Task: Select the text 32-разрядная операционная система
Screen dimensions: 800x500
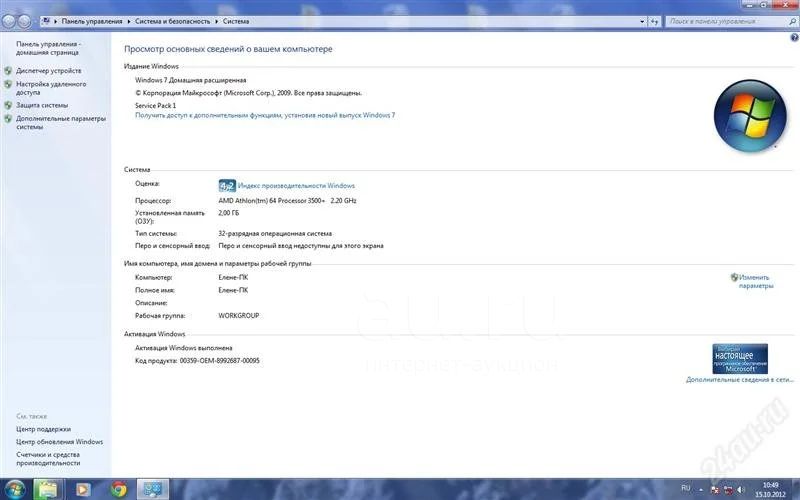Action: [x=275, y=233]
